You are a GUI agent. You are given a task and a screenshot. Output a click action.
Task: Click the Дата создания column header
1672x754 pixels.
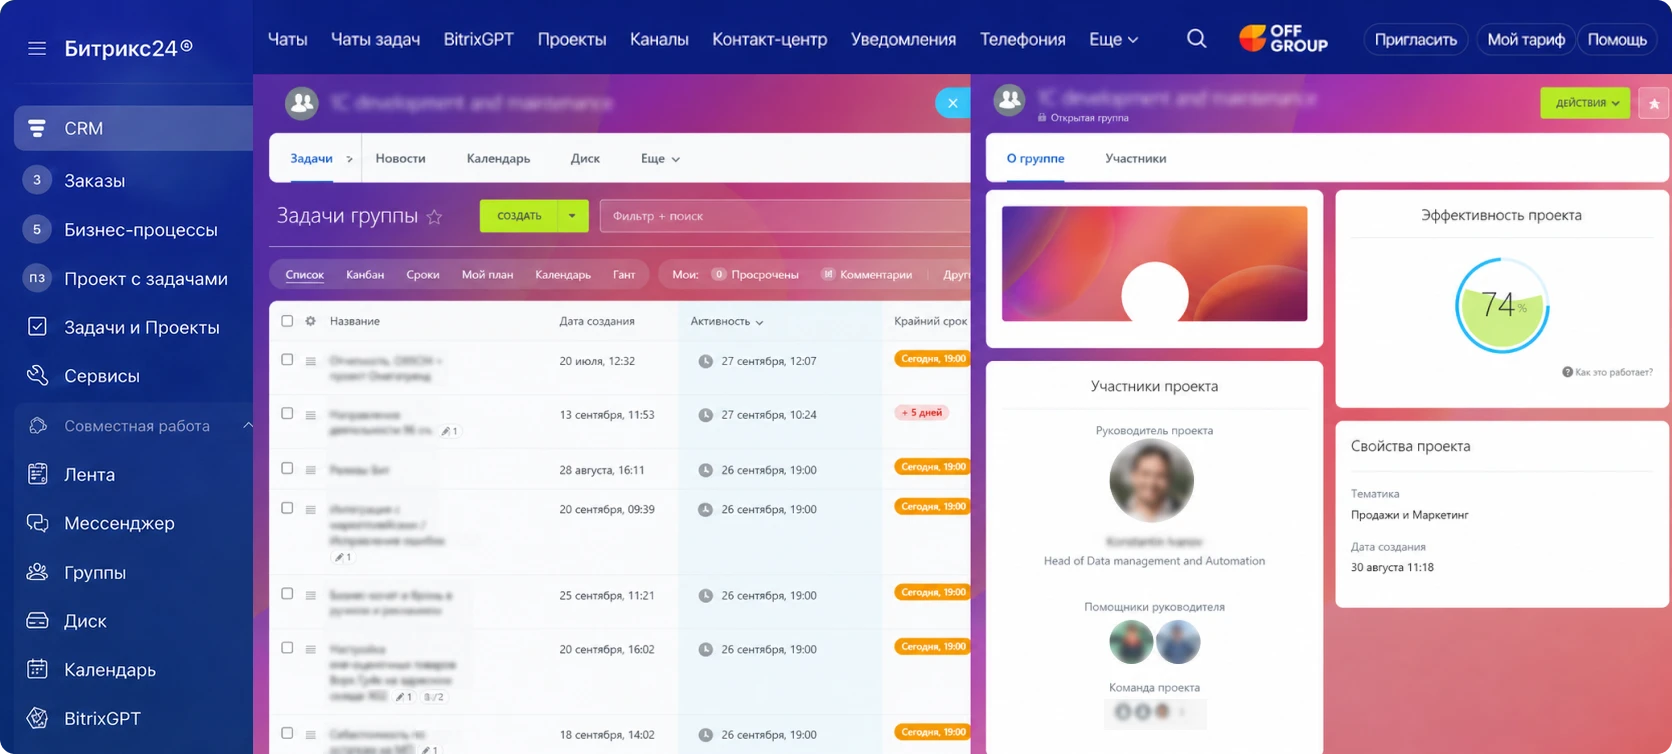(597, 321)
